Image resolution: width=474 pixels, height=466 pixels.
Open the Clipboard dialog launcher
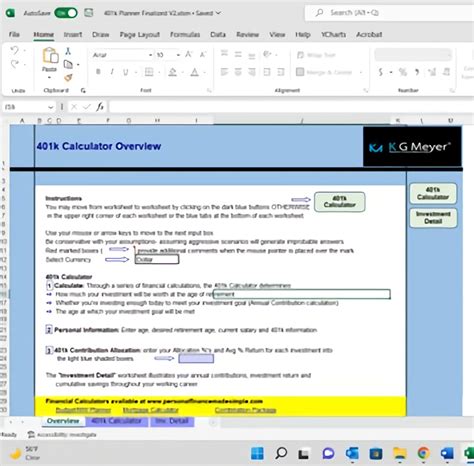[83, 90]
